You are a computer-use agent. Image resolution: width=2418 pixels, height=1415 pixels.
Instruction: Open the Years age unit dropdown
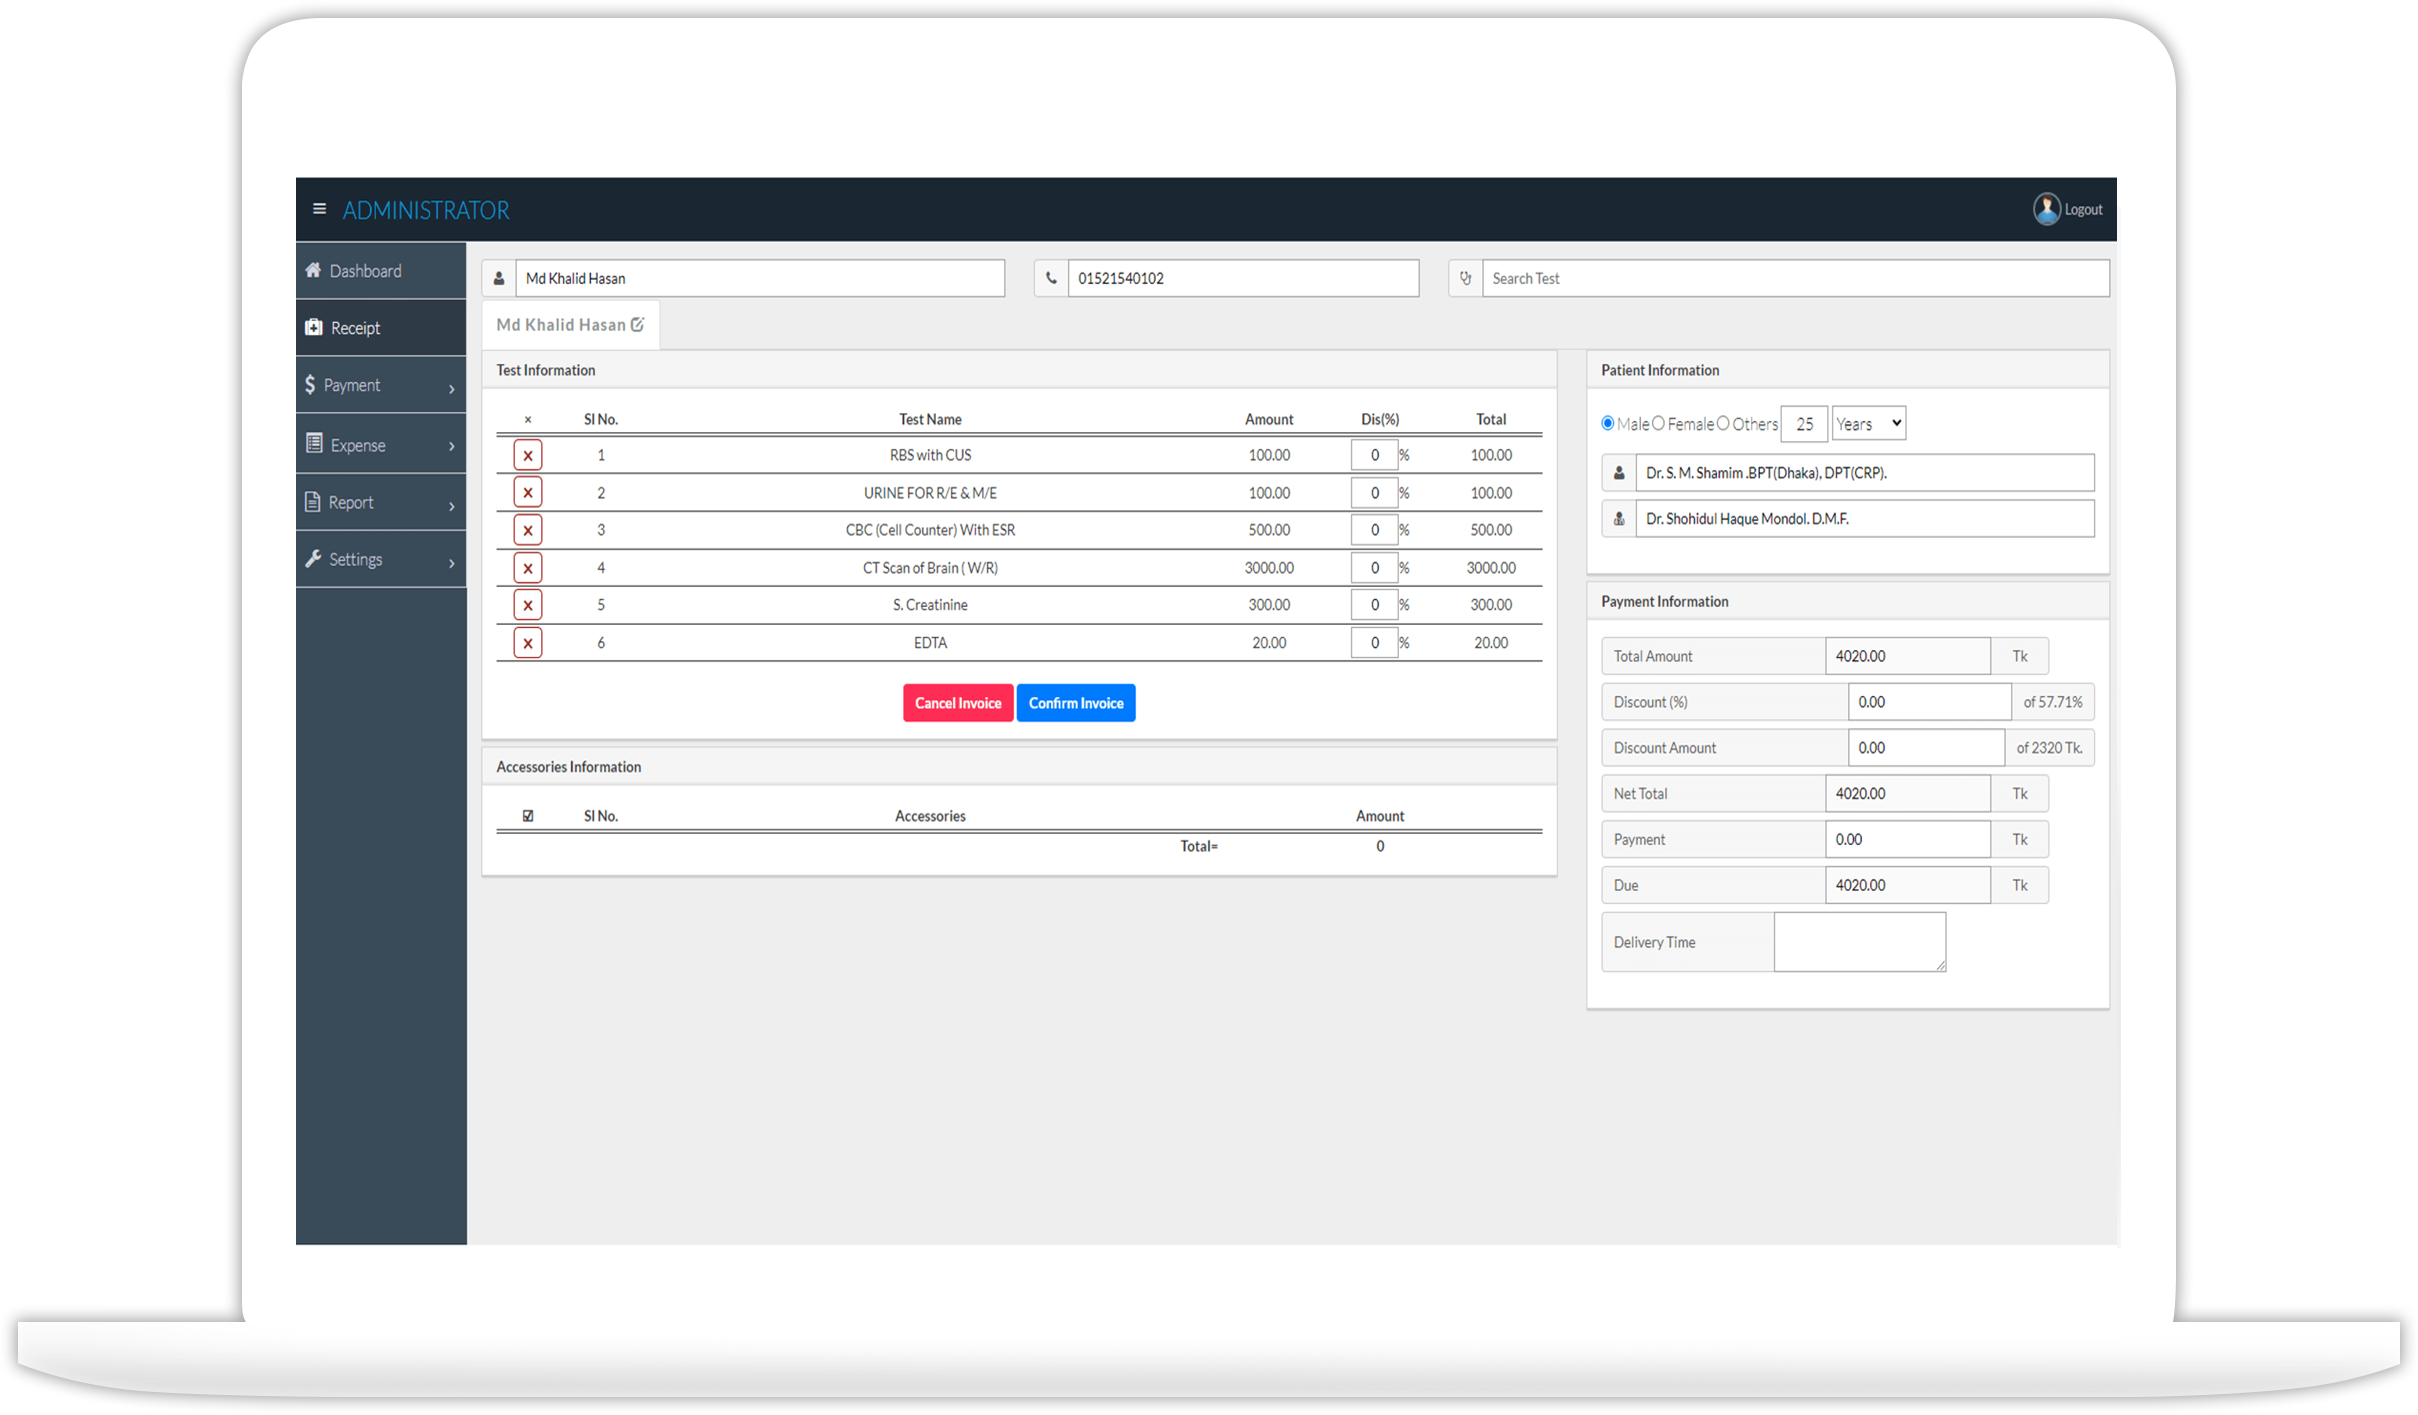1867,422
